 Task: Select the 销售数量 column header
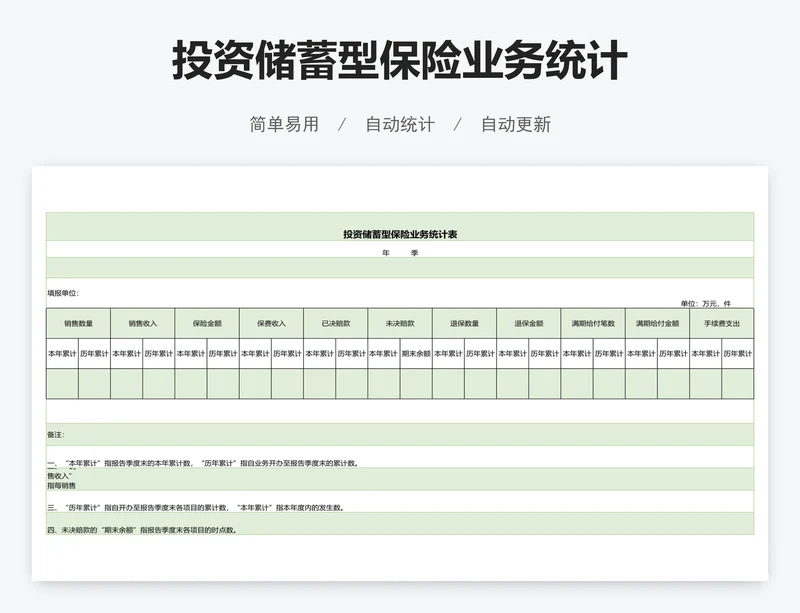click(x=79, y=323)
